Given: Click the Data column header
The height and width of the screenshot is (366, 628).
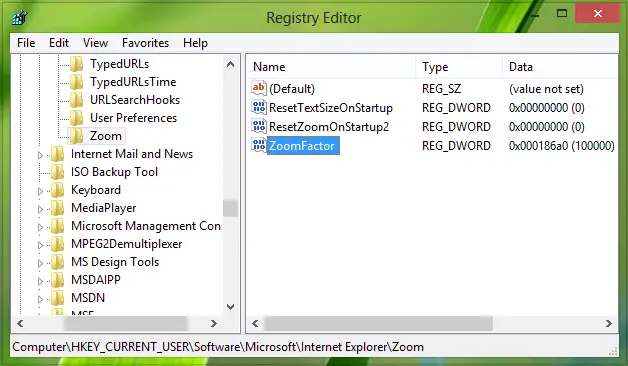Looking at the screenshot, I should [x=560, y=67].
